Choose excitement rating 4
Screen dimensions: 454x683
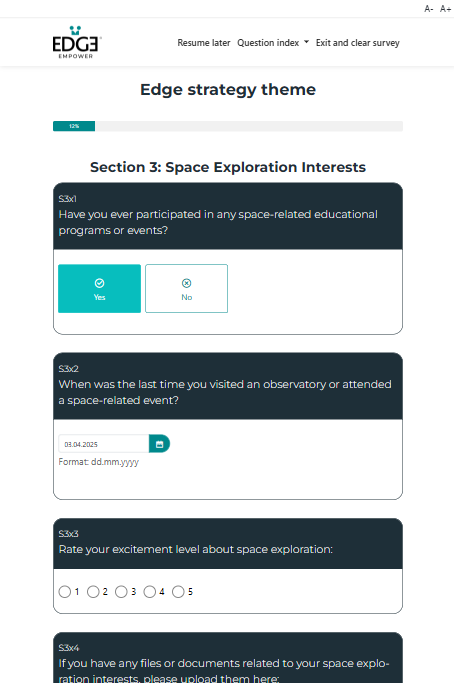click(x=149, y=592)
